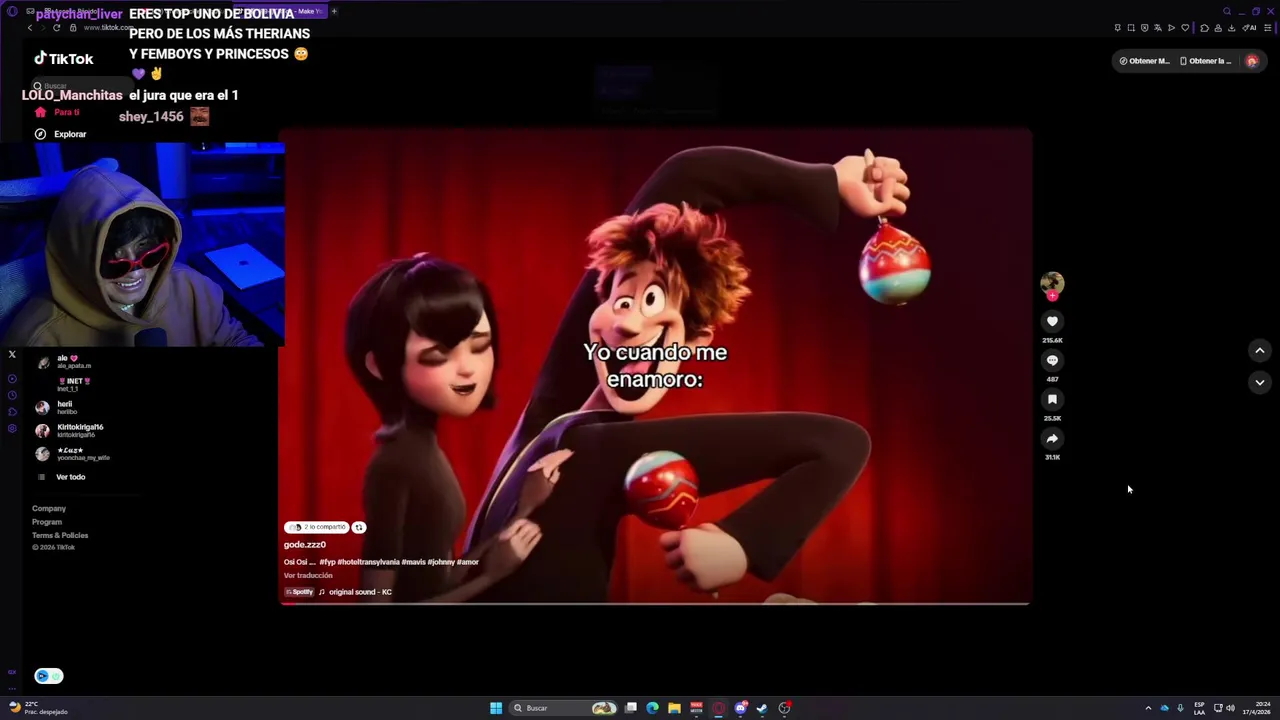
Task: Click the browser back arrow
Action: [x=30, y=27]
